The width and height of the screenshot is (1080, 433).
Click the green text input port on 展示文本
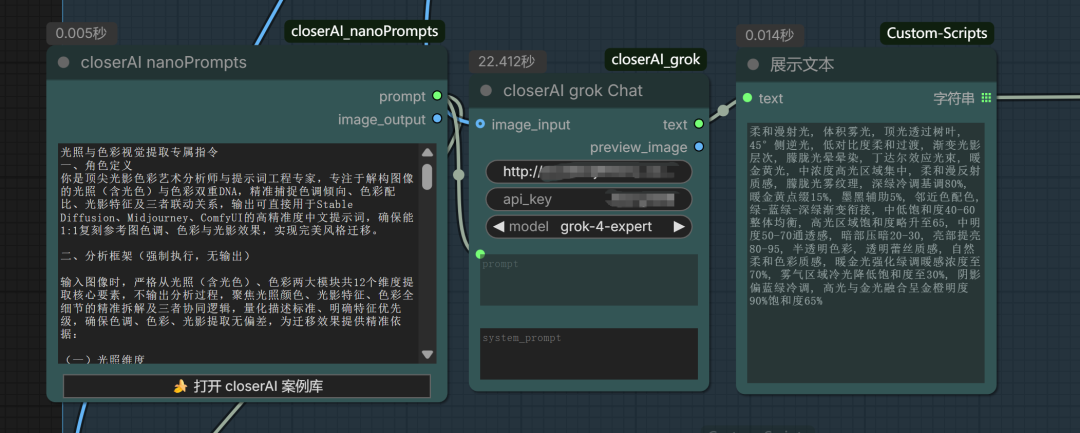point(747,98)
